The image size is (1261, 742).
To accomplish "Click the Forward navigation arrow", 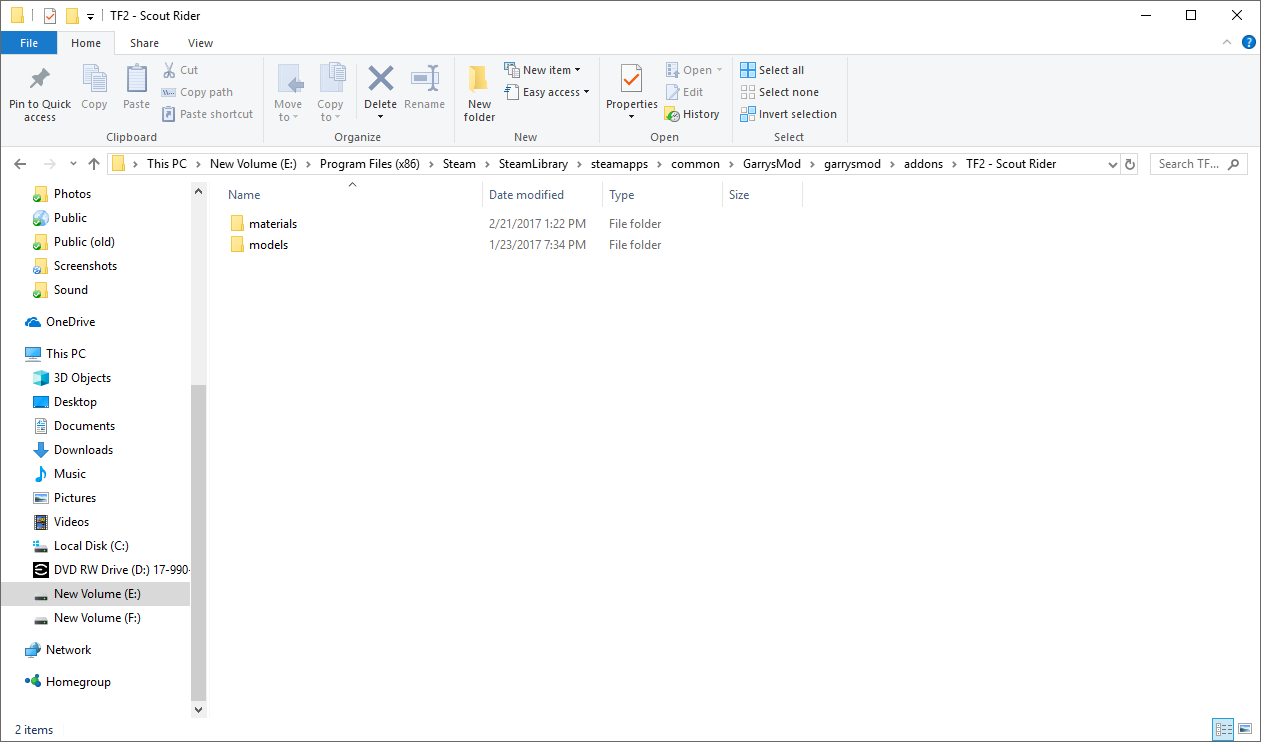I will point(50,164).
